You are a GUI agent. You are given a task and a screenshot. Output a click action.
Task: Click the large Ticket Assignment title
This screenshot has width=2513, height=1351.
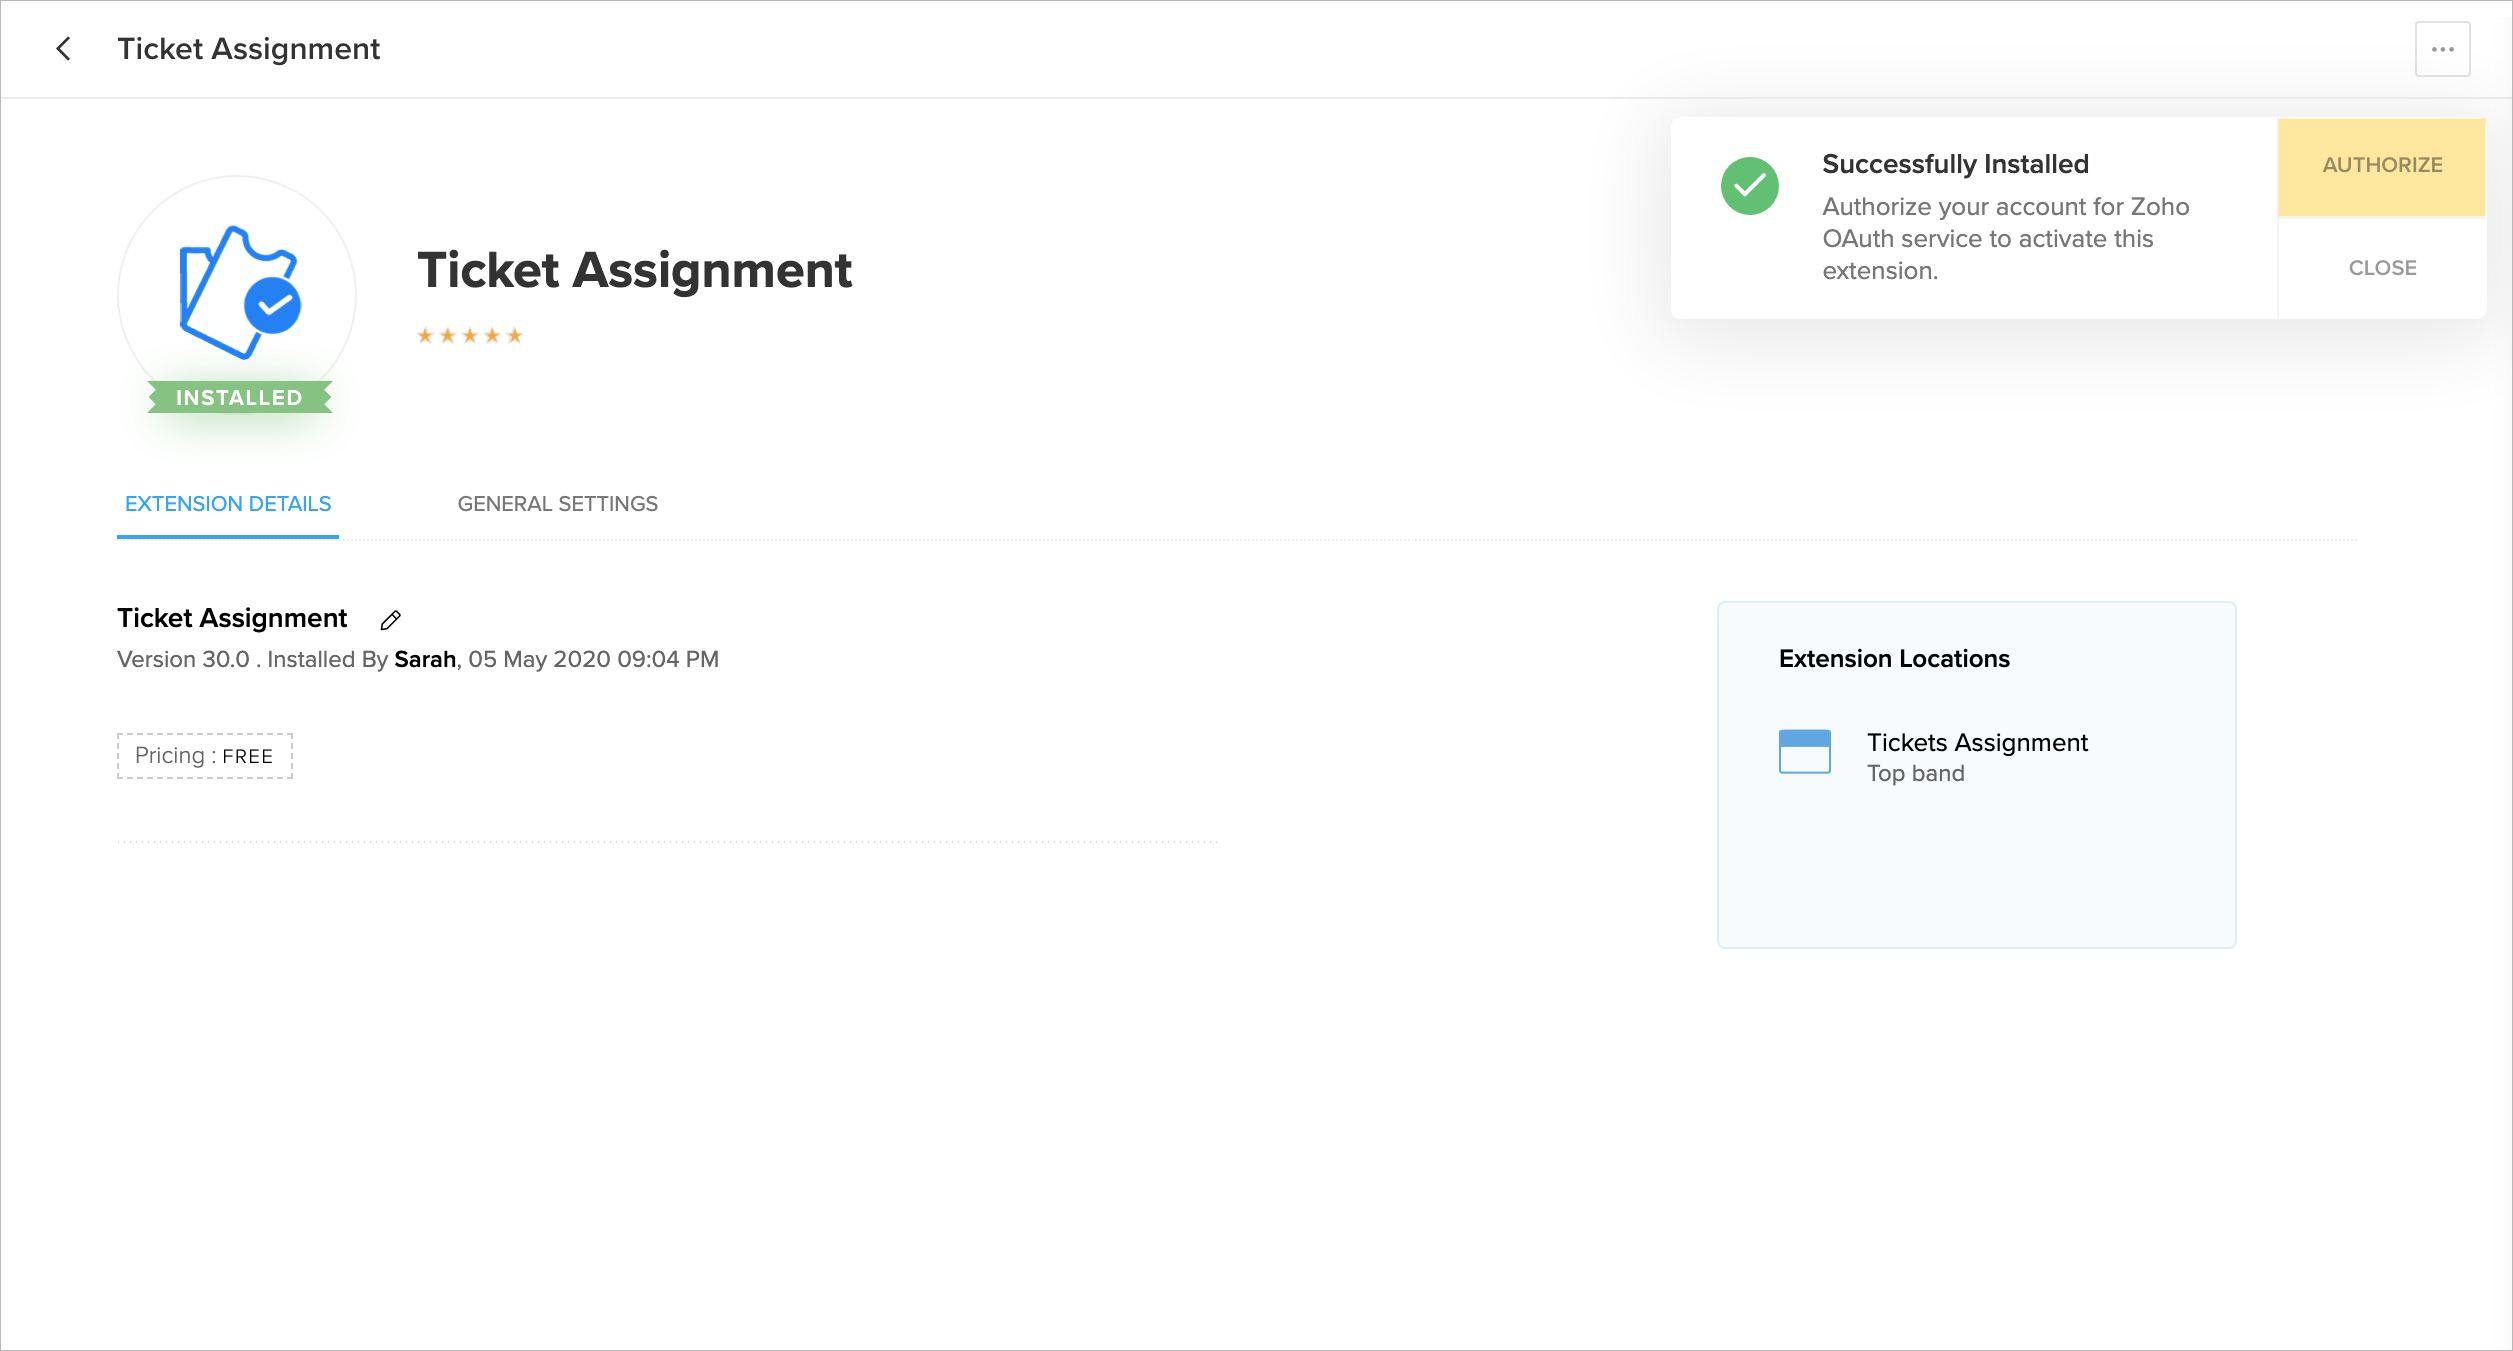(634, 271)
